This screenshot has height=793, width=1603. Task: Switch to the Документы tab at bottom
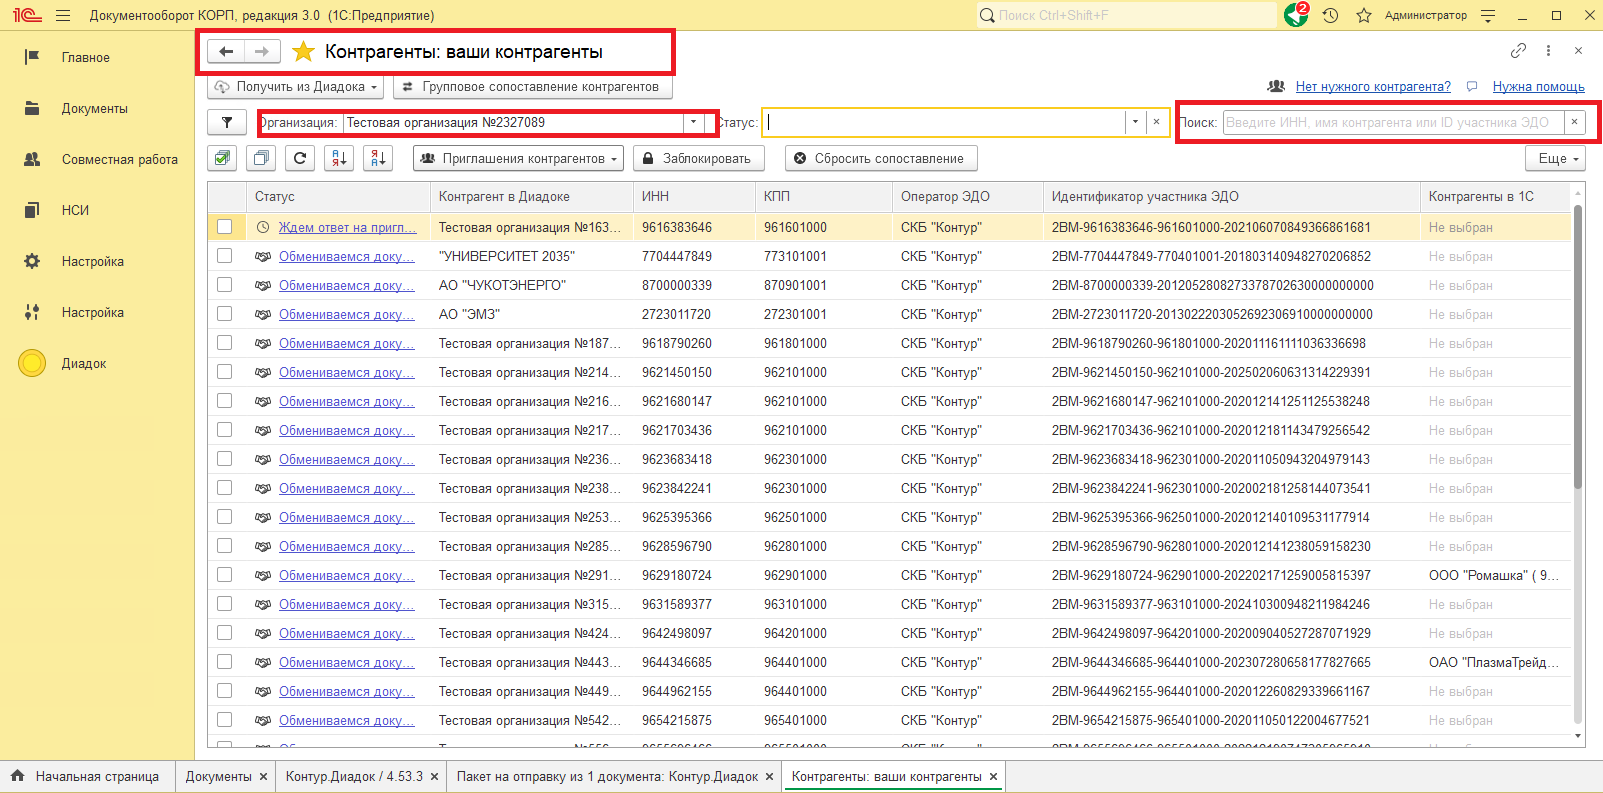click(218, 776)
